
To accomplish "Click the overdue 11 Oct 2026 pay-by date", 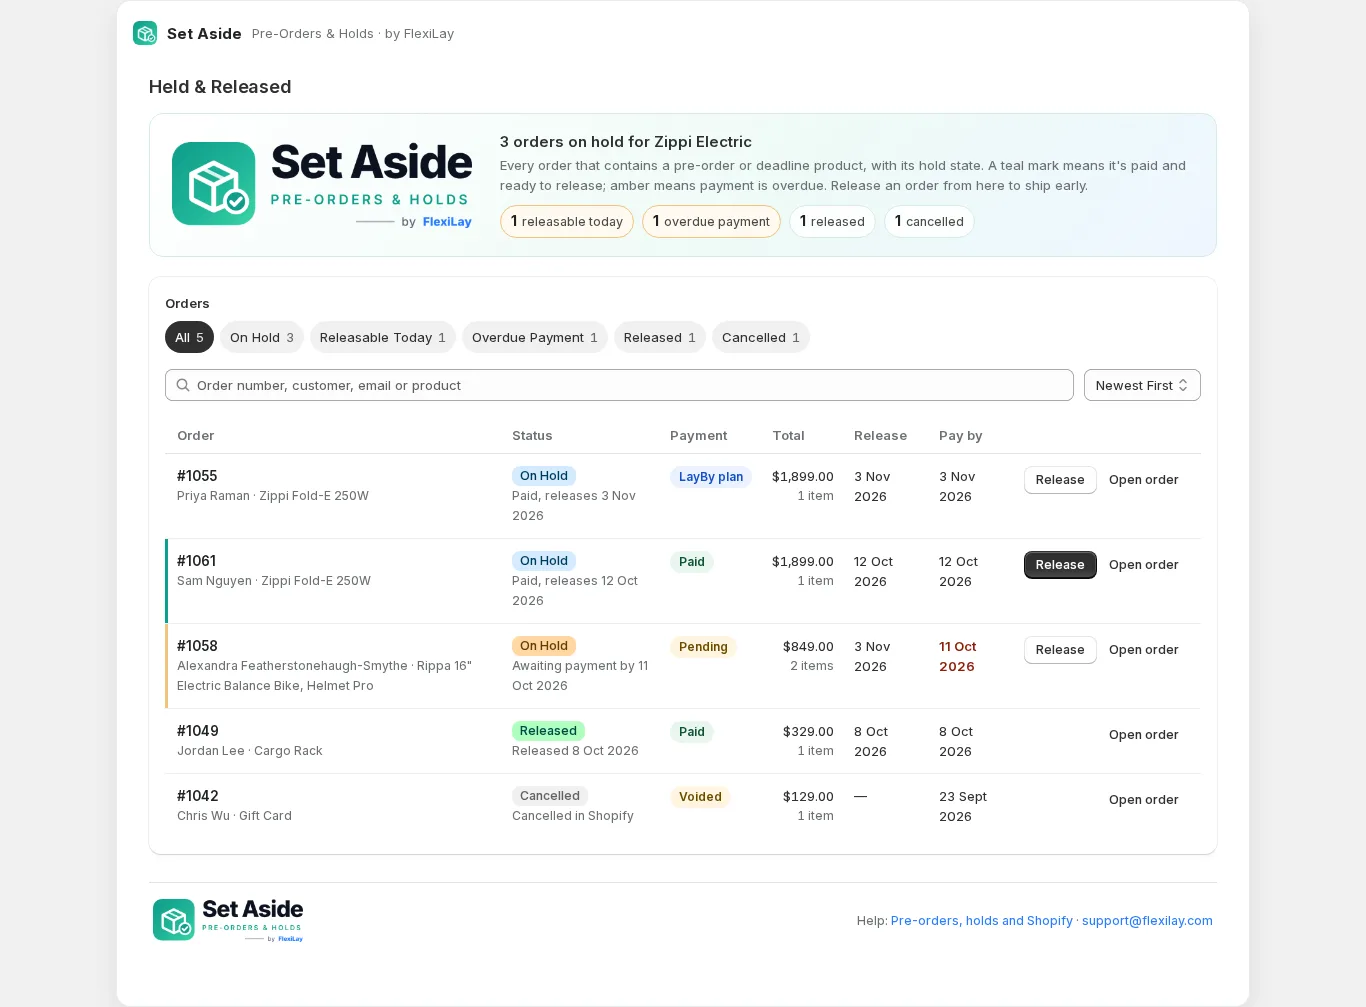I will 958,657.
